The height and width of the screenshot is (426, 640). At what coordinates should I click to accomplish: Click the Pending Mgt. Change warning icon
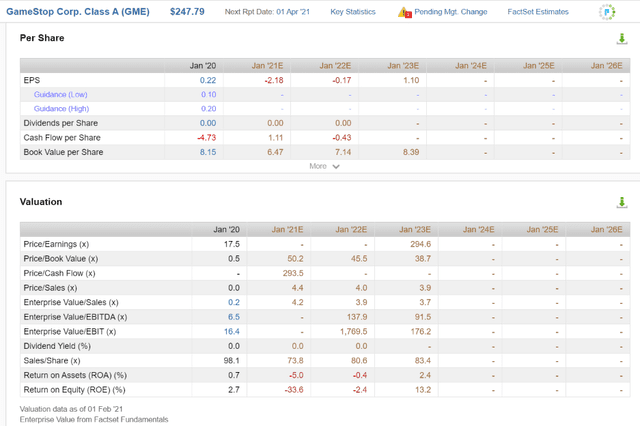(404, 12)
